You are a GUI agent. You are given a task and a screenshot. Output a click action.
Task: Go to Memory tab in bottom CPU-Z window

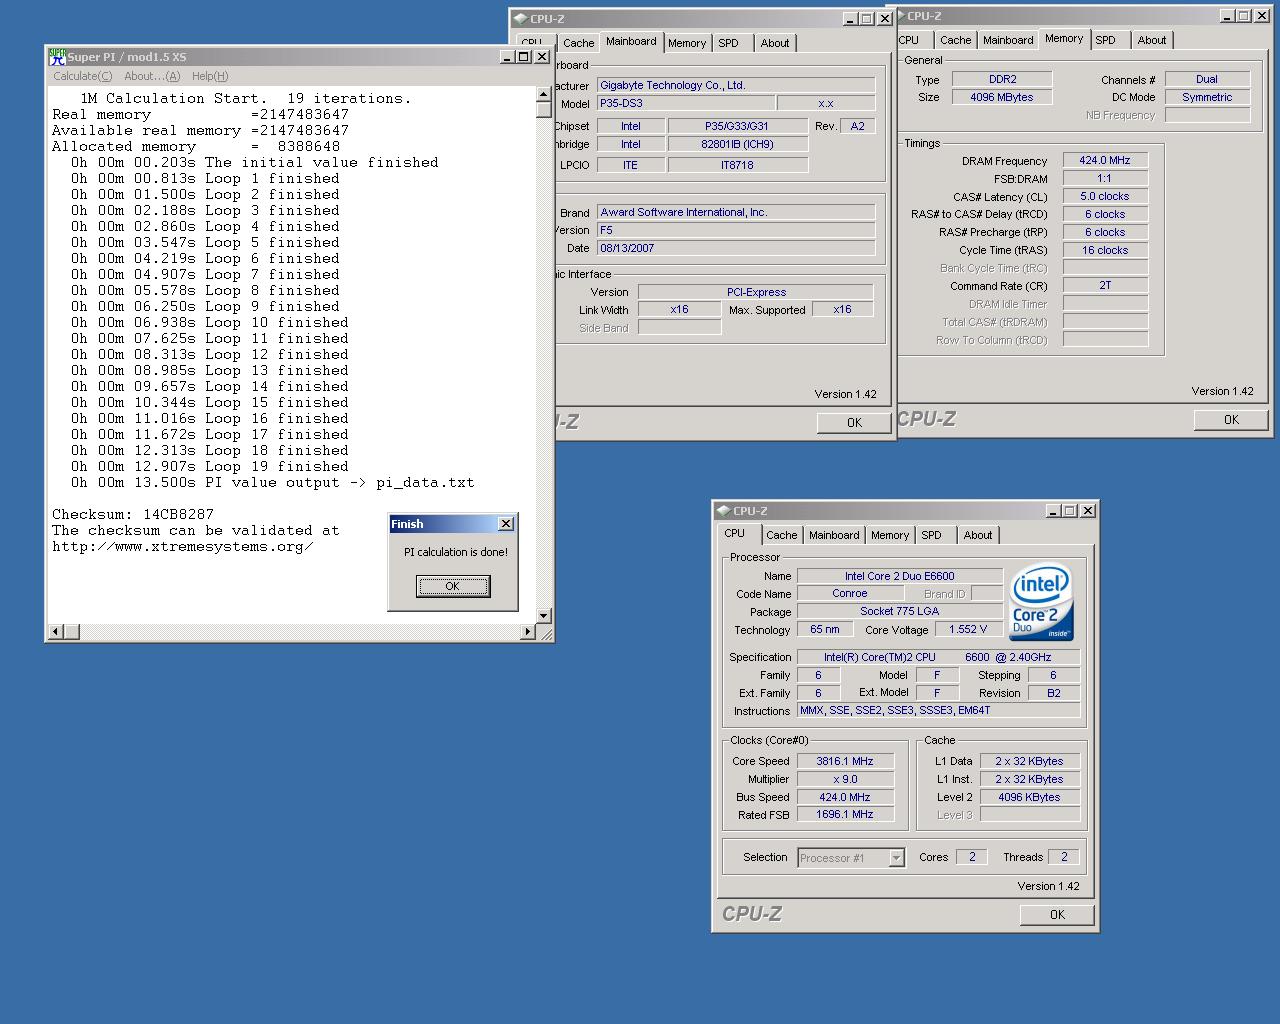pyautogui.click(x=890, y=535)
